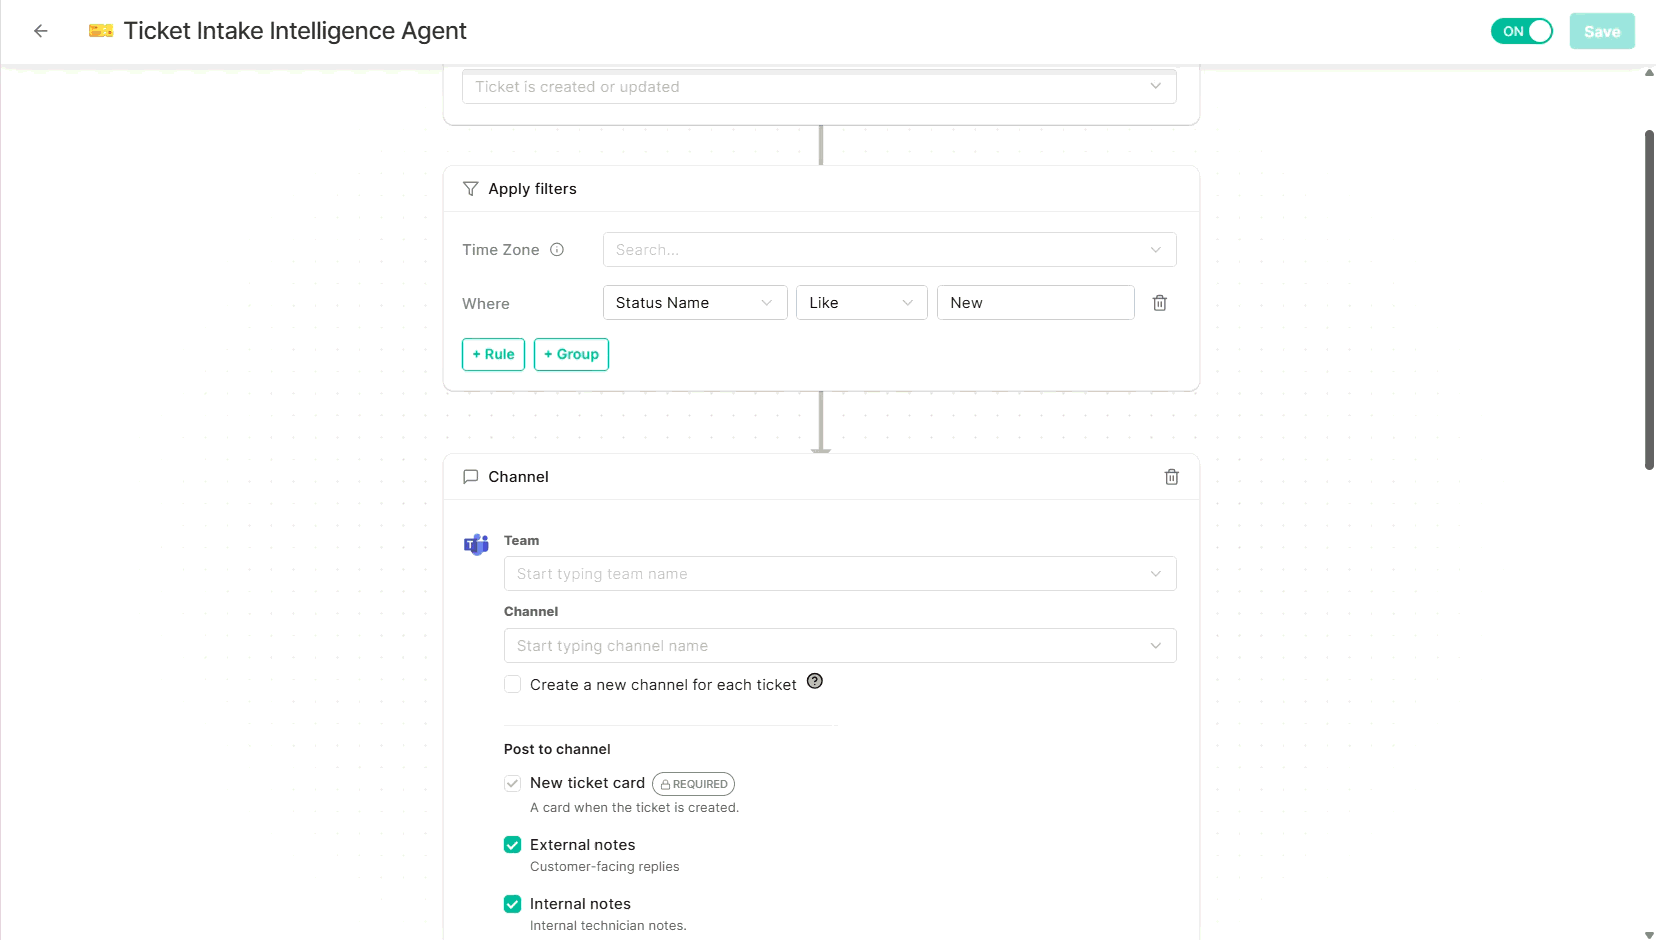This screenshot has height=940, width=1656.
Task: Click the Where label
Action: [486, 304]
